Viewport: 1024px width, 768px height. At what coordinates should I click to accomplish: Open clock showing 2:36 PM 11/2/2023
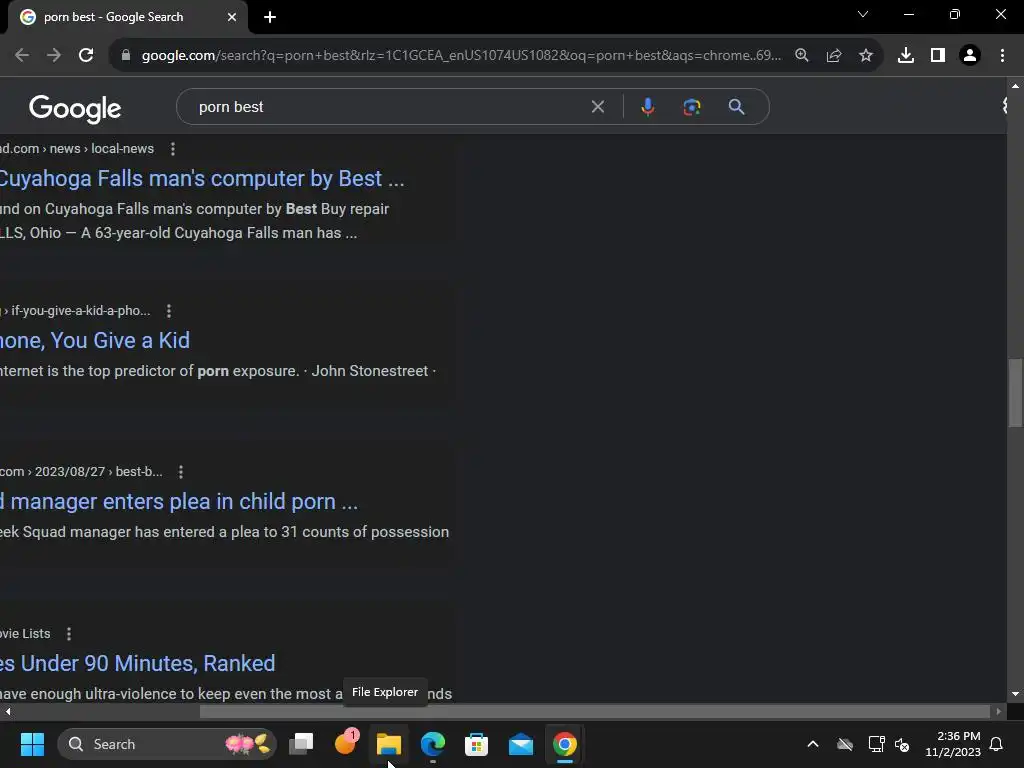pyautogui.click(x=953, y=744)
